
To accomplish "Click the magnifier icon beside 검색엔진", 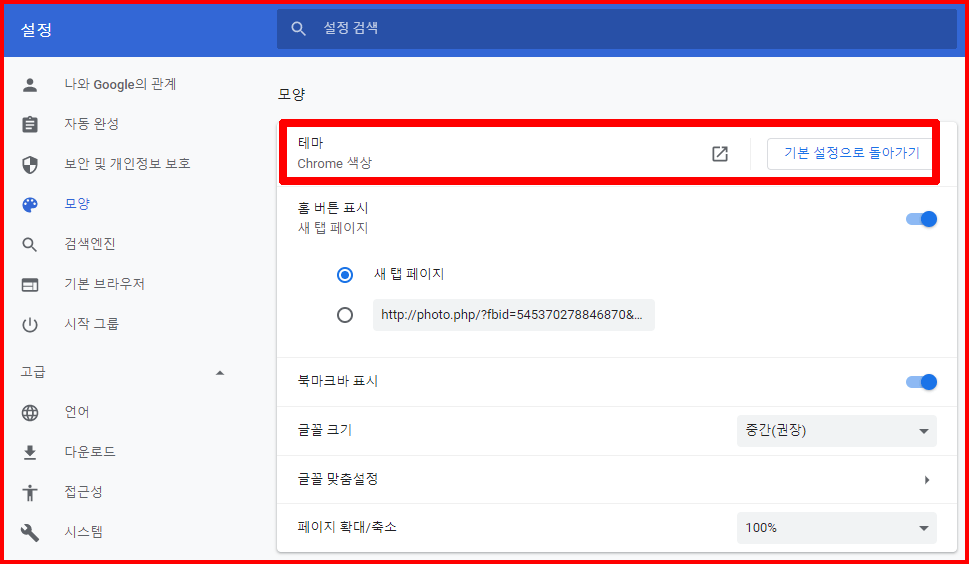I will pyautogui.click(x=30, y=245).
